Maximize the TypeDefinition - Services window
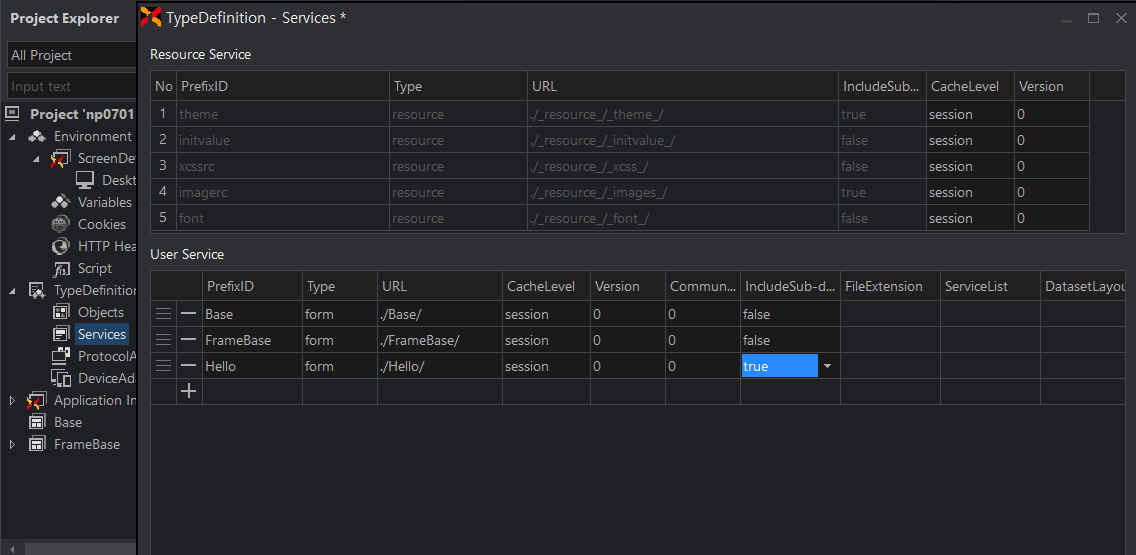This screenshot has height=555, width=1136. click(1093, 18)
